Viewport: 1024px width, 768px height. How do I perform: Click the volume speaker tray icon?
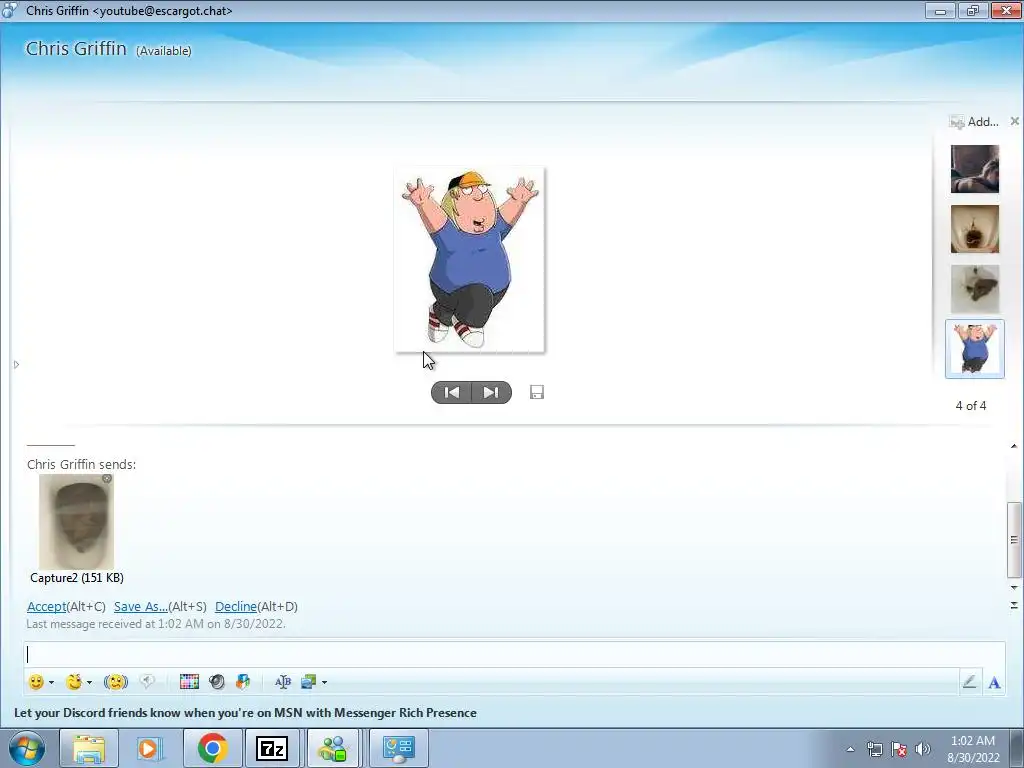pyautogui.click(x=923, y=749)
